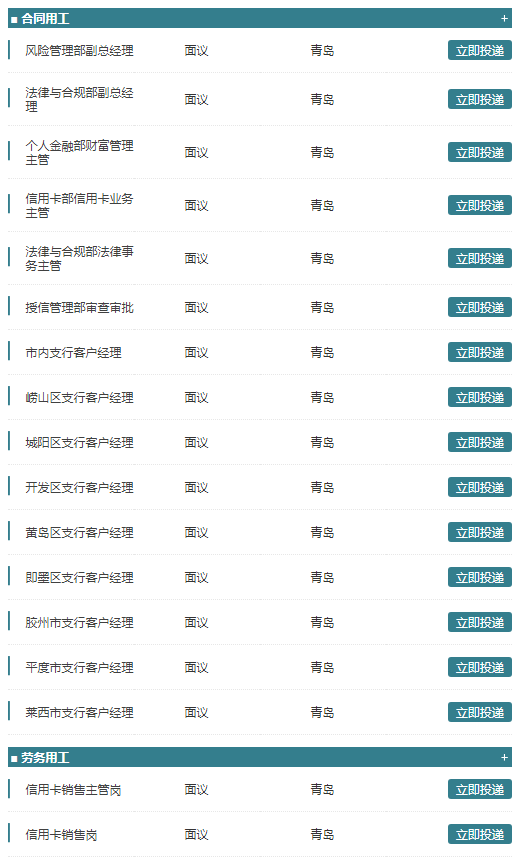
Task: Expand the 合同用工 section plus icon
Action: coord(504,19)
